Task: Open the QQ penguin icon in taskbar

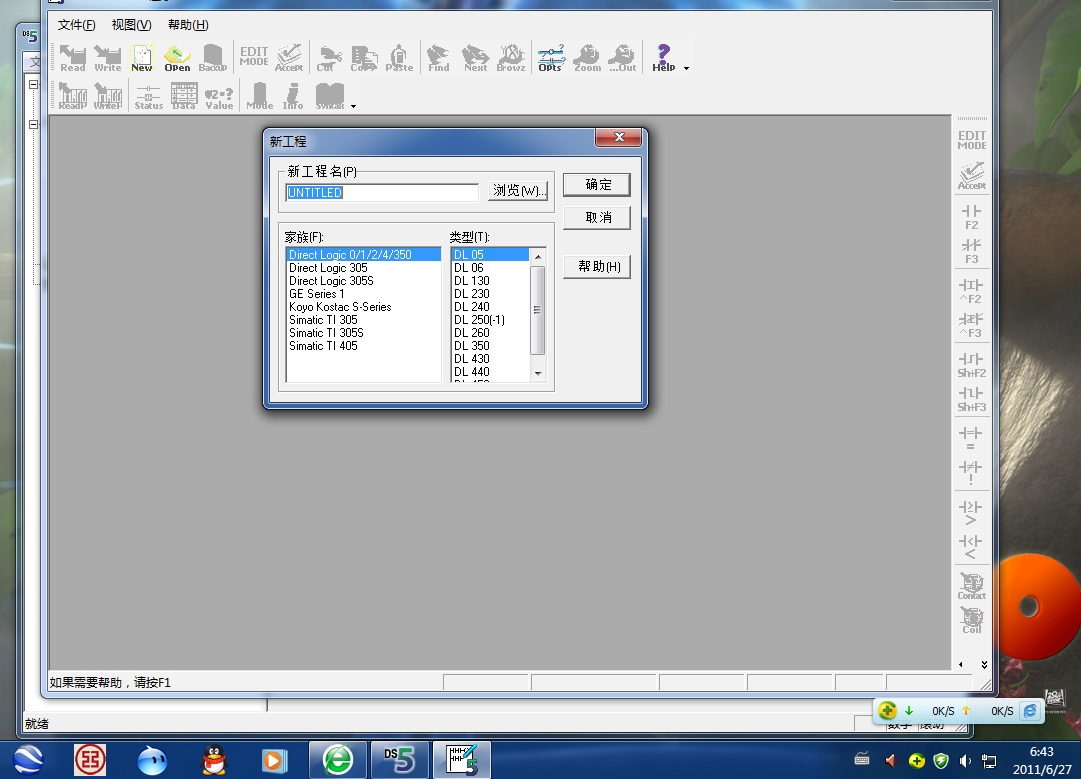Action: [215, 760]
